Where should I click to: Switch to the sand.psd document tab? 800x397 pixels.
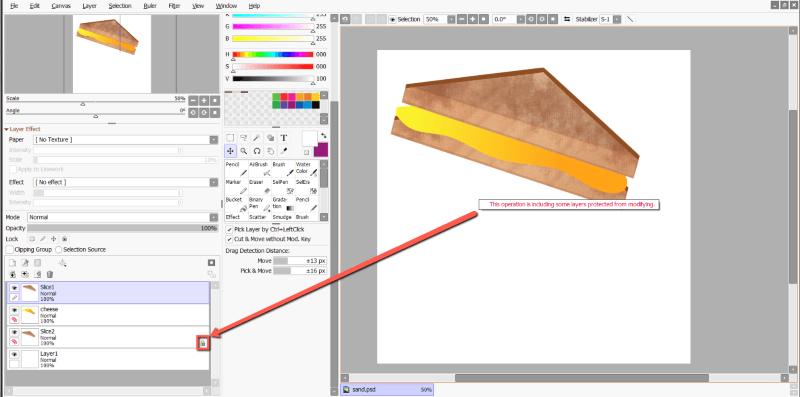pos(387,389)
